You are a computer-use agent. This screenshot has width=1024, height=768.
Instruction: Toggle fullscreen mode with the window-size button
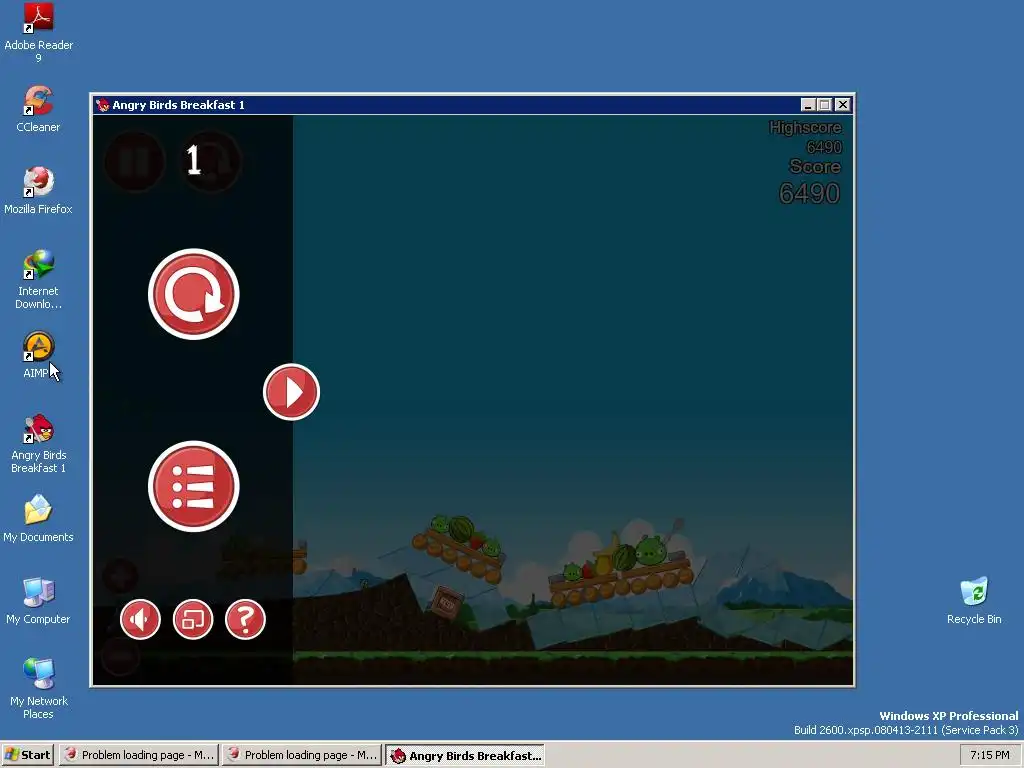click(193, 619)
